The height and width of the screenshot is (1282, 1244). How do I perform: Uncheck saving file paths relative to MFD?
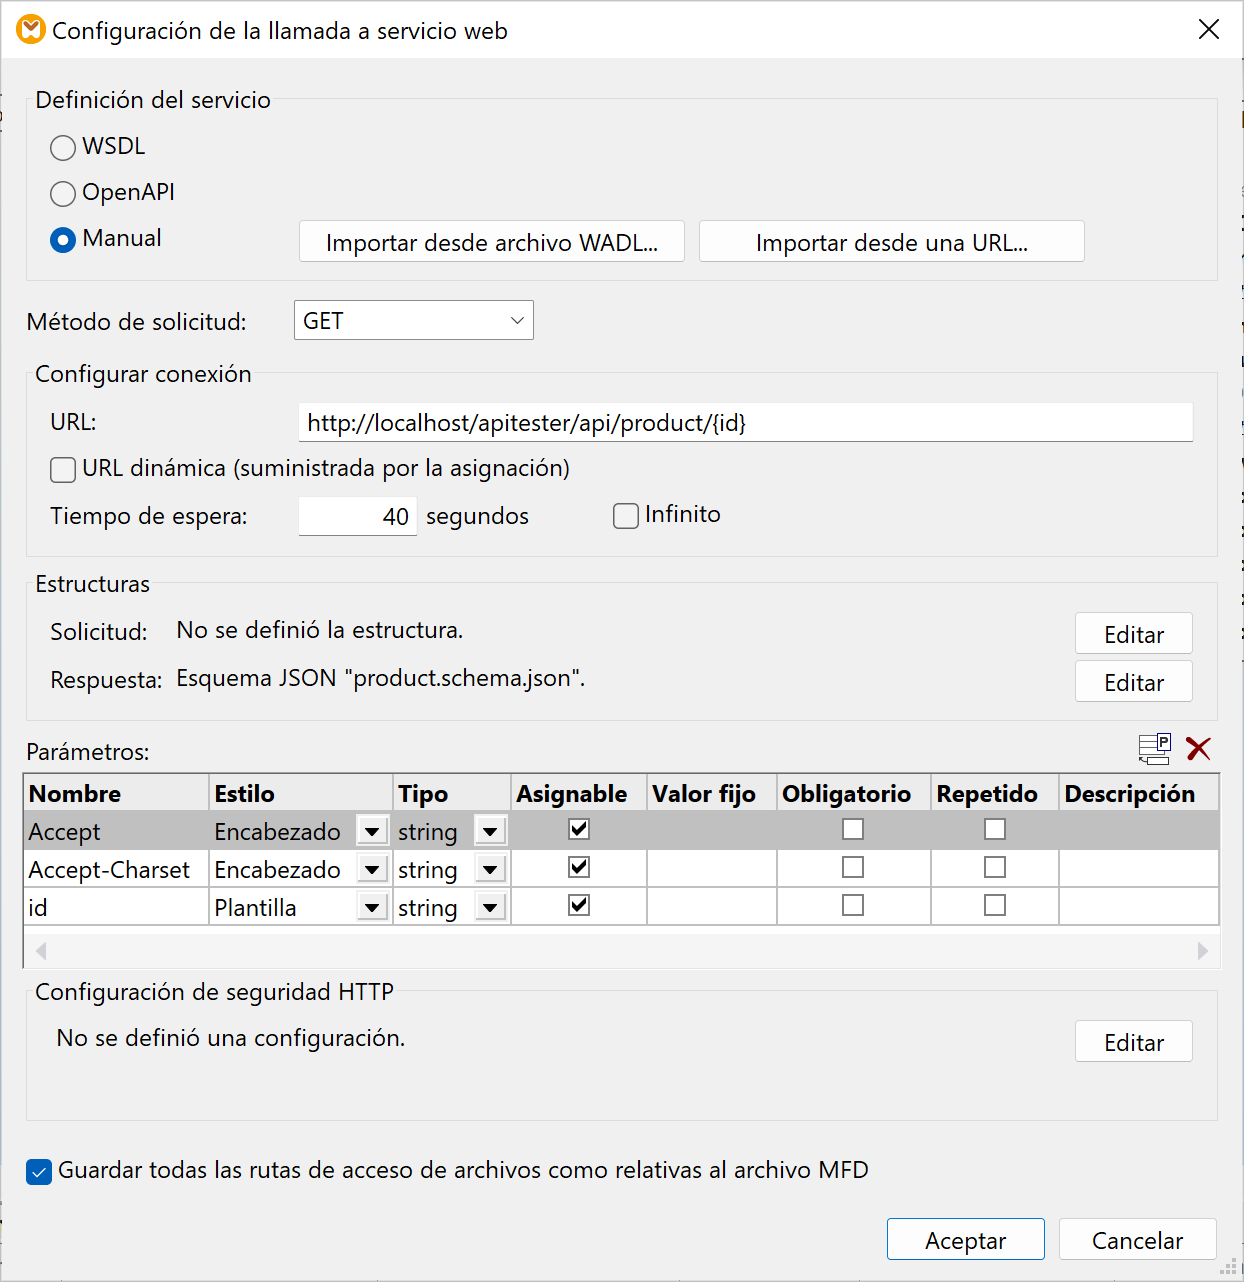pos(39,1172)
